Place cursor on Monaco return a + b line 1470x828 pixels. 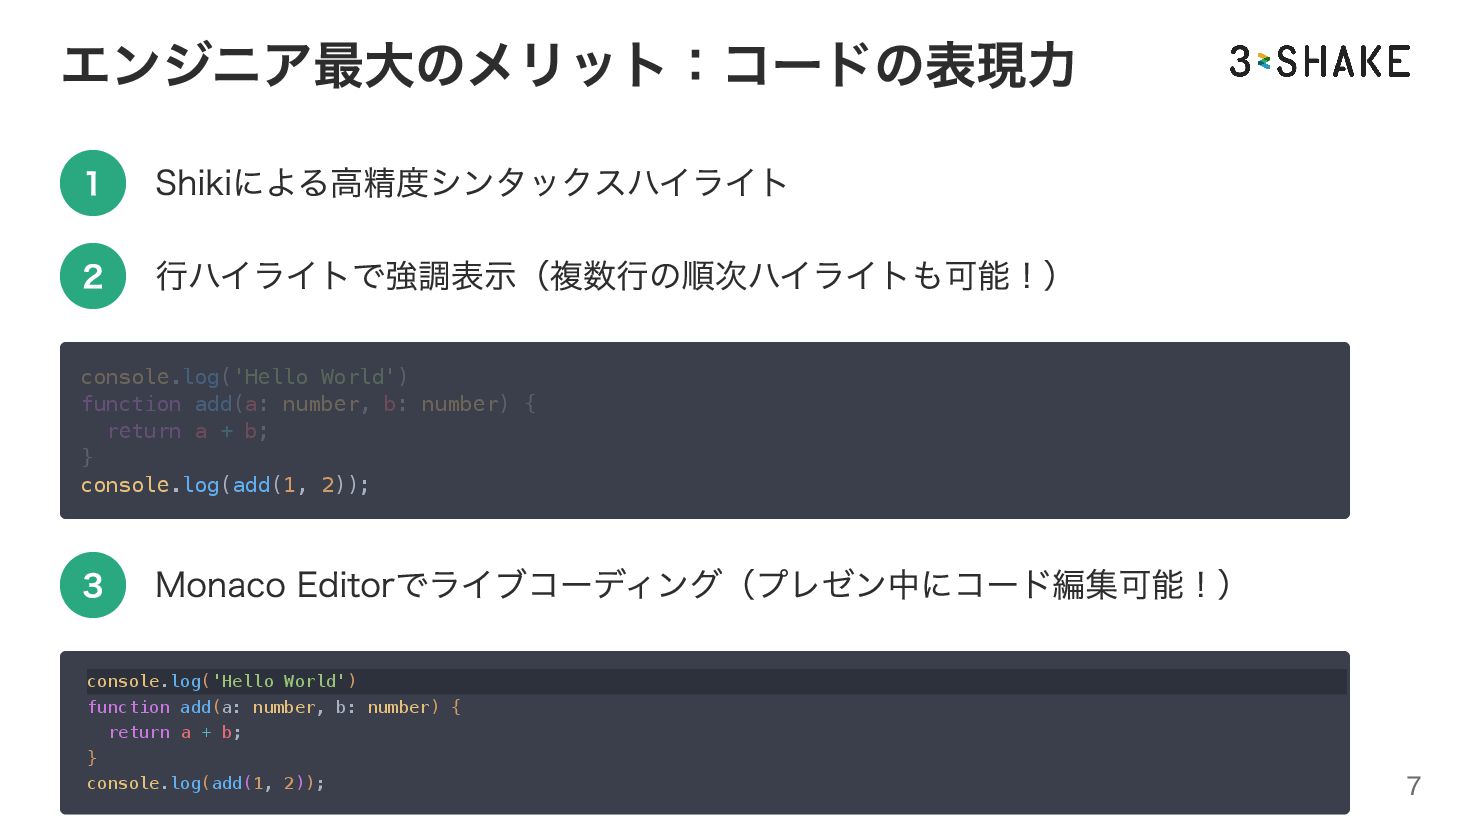[x=175, y=733]
